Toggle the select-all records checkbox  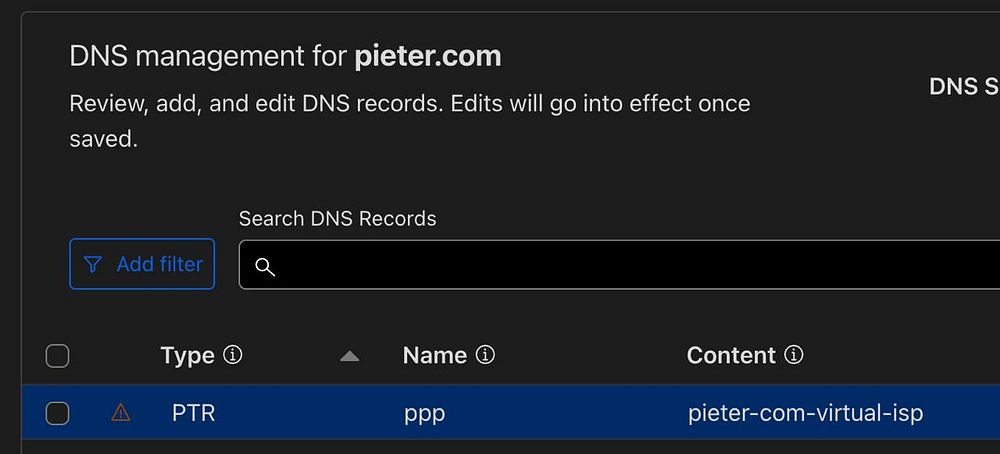(x=58, y=355)
